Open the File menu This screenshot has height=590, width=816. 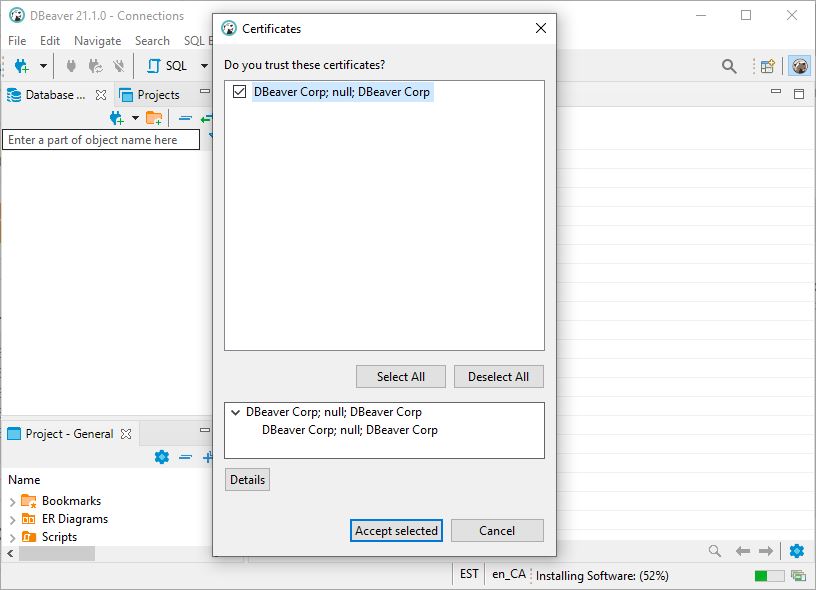click(17, 41)
